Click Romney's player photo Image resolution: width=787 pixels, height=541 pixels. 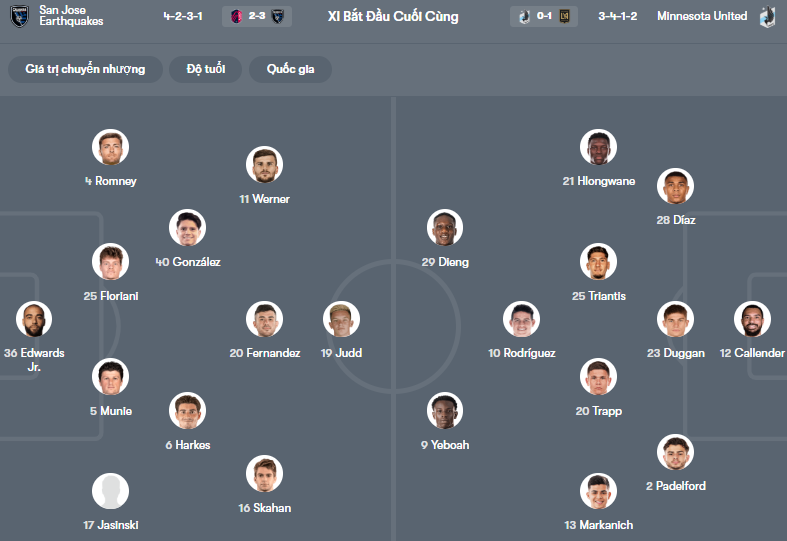(110, 148)
